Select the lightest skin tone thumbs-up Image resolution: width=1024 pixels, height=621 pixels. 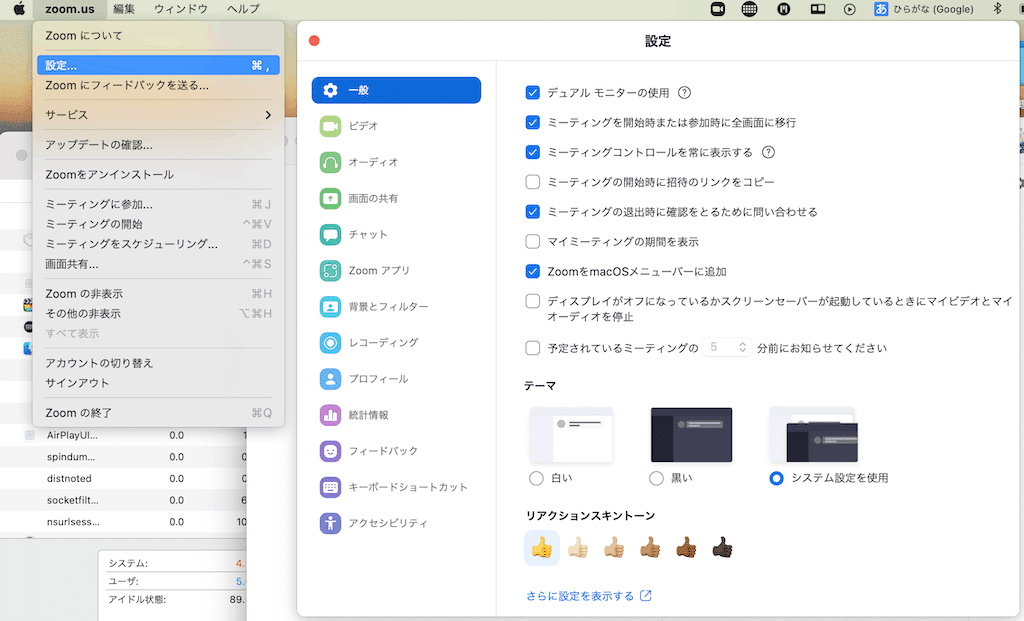tap(578, 547)
